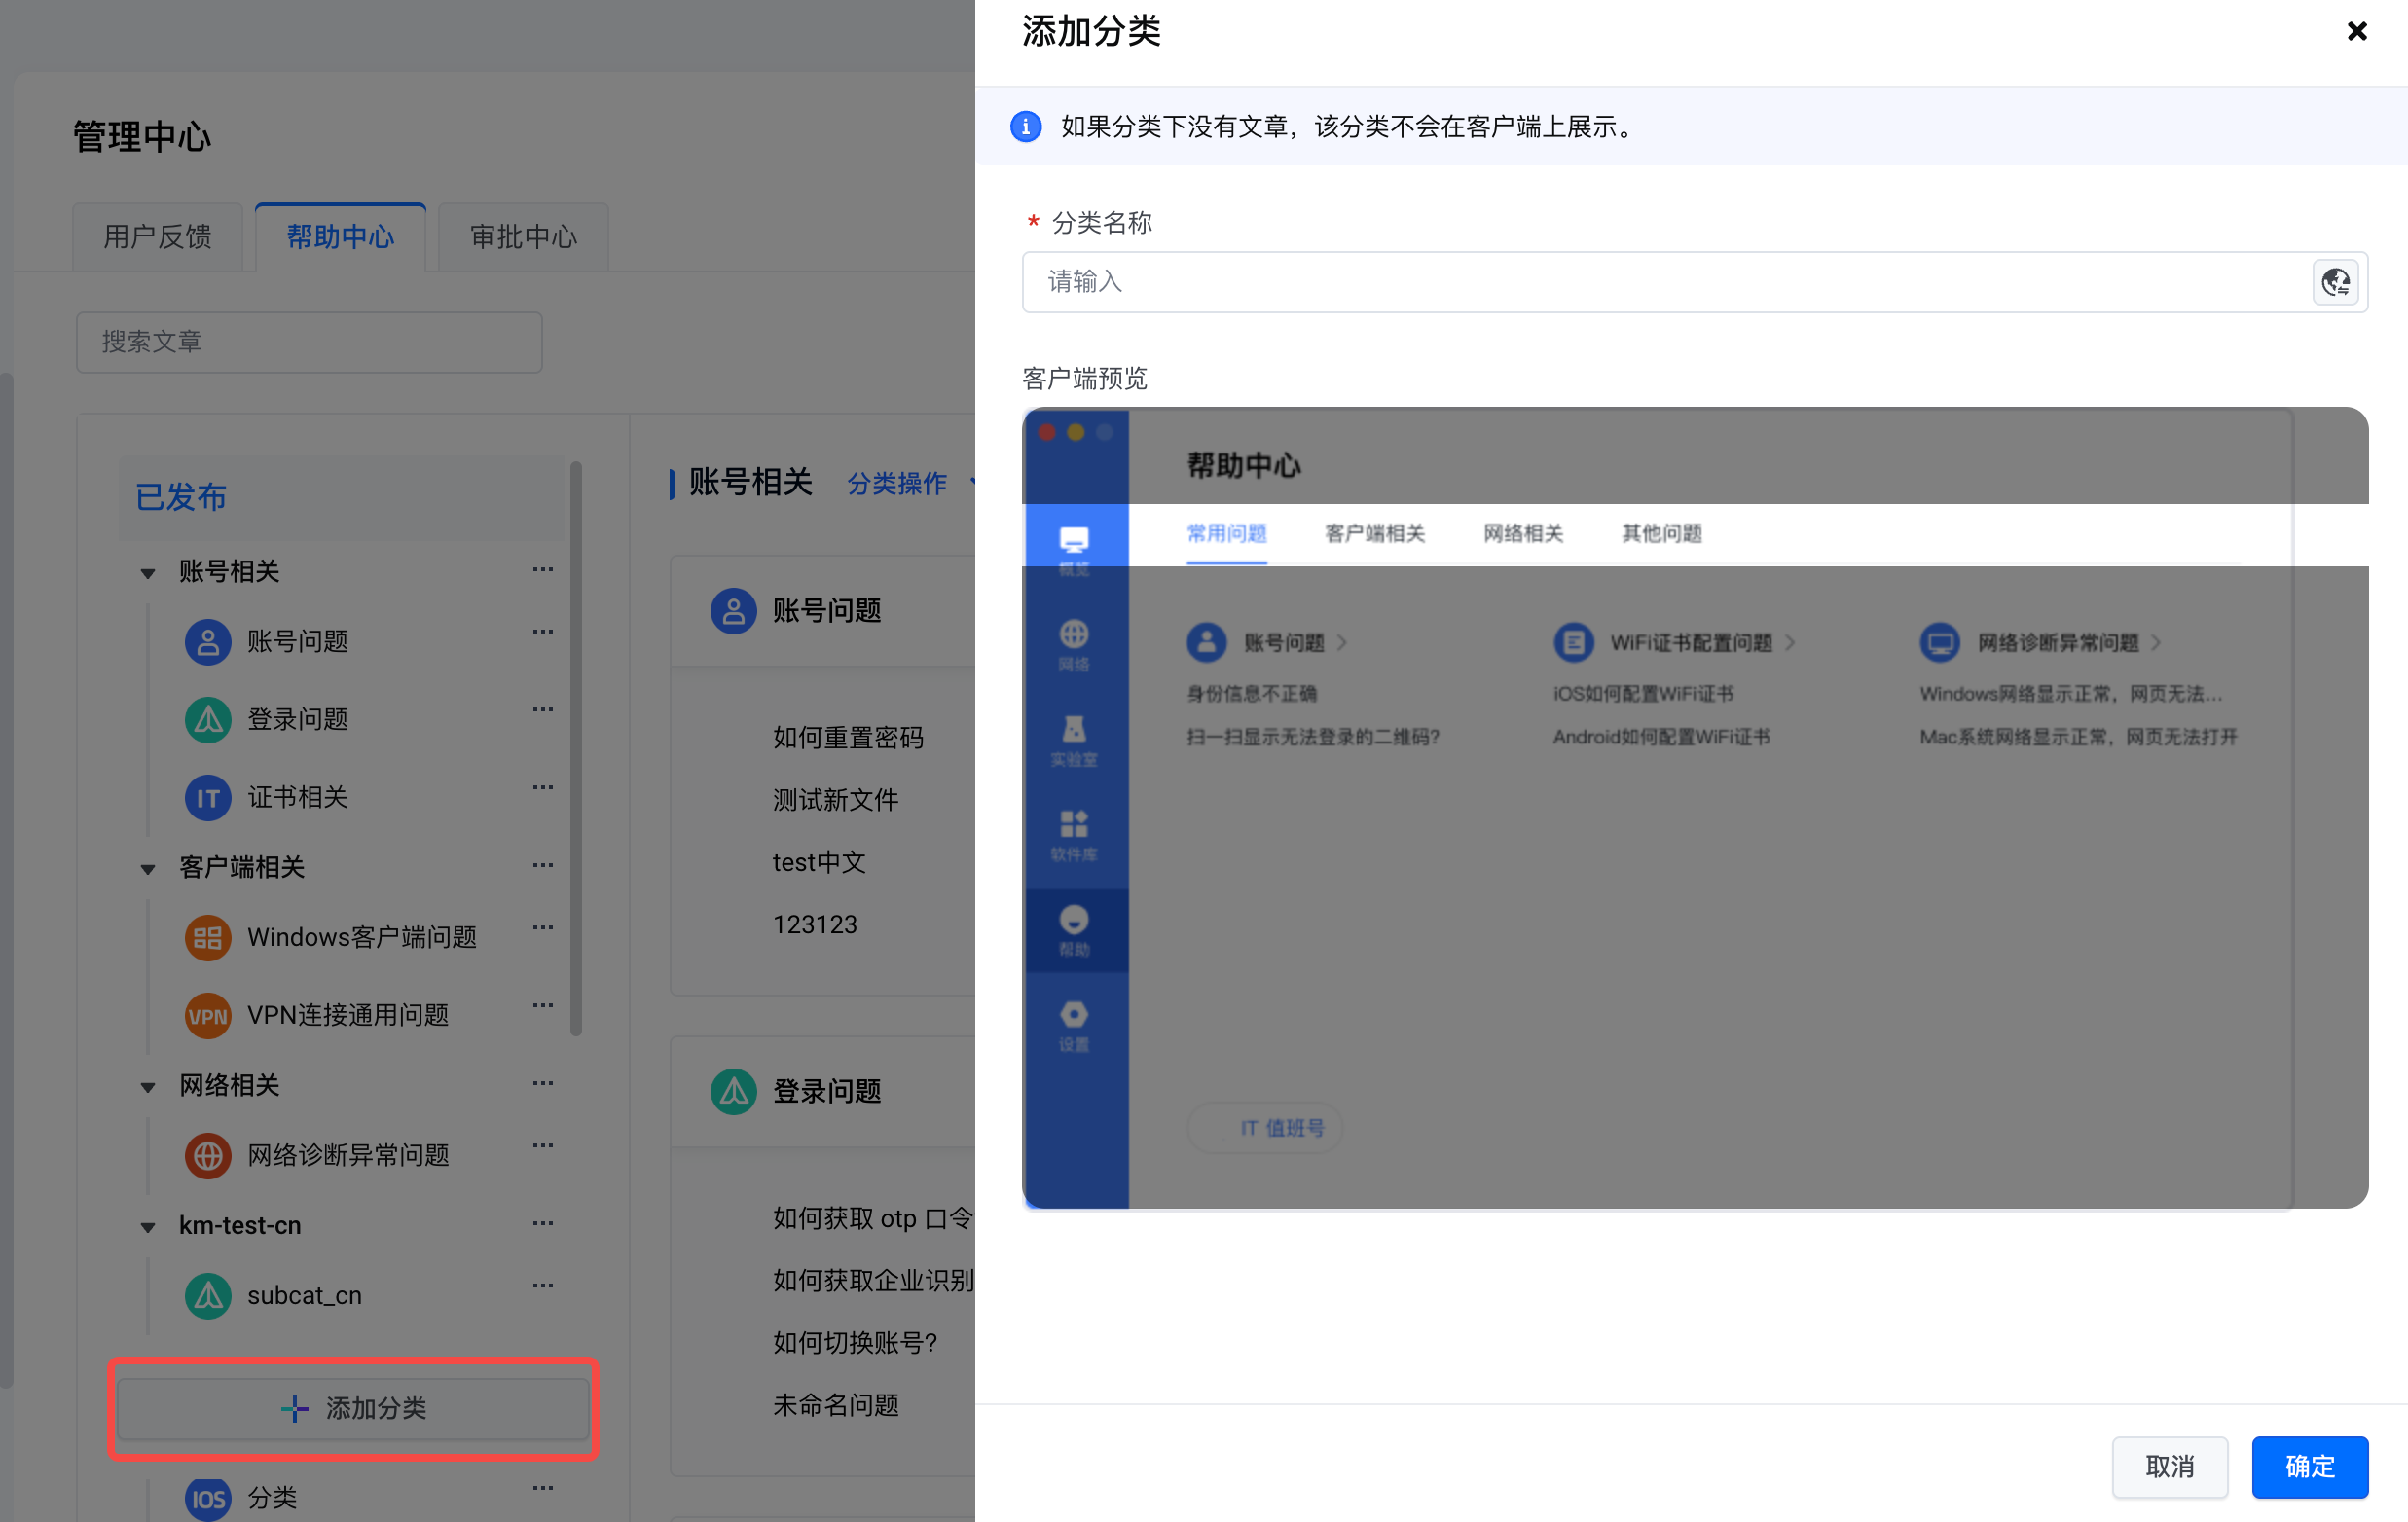Click the green icon beside subcat_cn

pyautogui.click(x=208, y=1295)
